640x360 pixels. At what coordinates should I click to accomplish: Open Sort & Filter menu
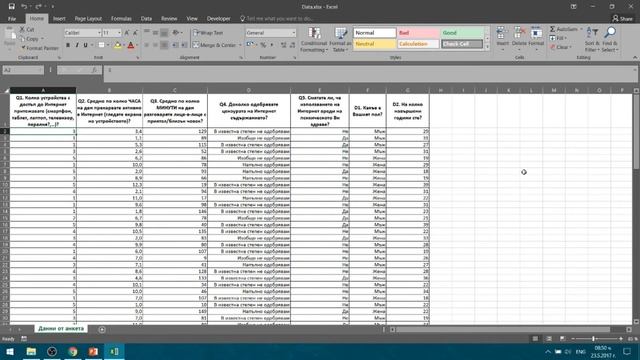pos(592,39)
